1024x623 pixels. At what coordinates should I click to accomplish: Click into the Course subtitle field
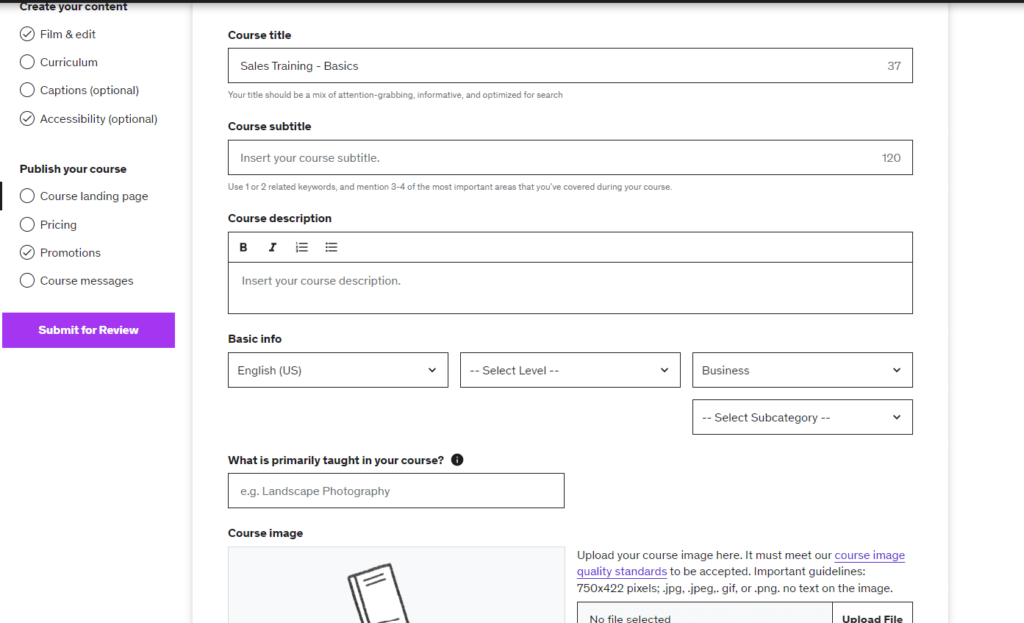pyautogui.click(x=570, y=157)
